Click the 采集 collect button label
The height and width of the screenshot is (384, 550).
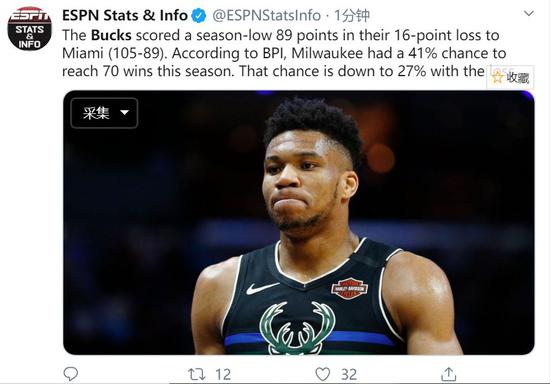[x=96, y=113]
